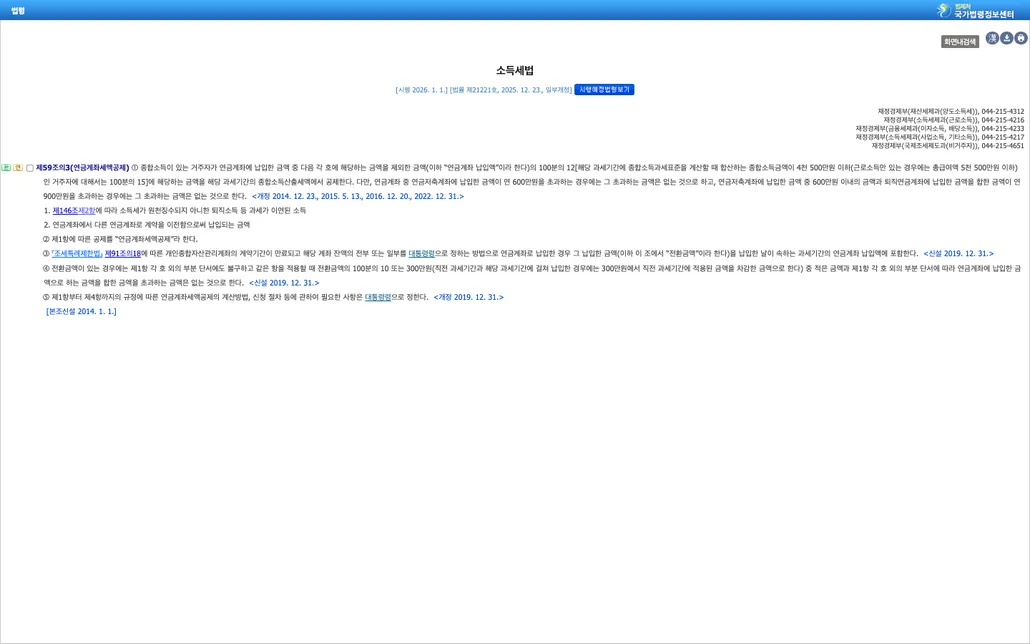The image size is (1030, 644).
Task: Click the '<신설 2019. 12. 31.>' note in paragraph ③
Action: coord(958,254)
